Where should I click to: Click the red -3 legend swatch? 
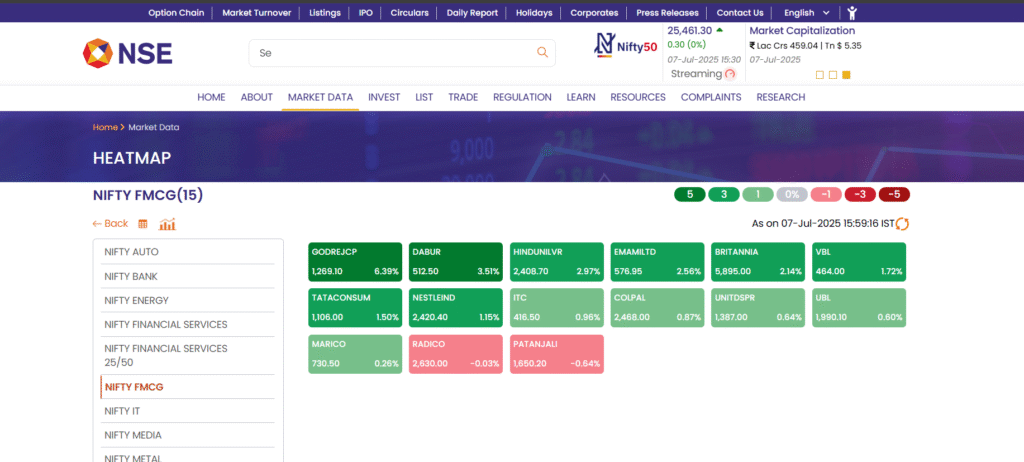click(x=860, y=195)
